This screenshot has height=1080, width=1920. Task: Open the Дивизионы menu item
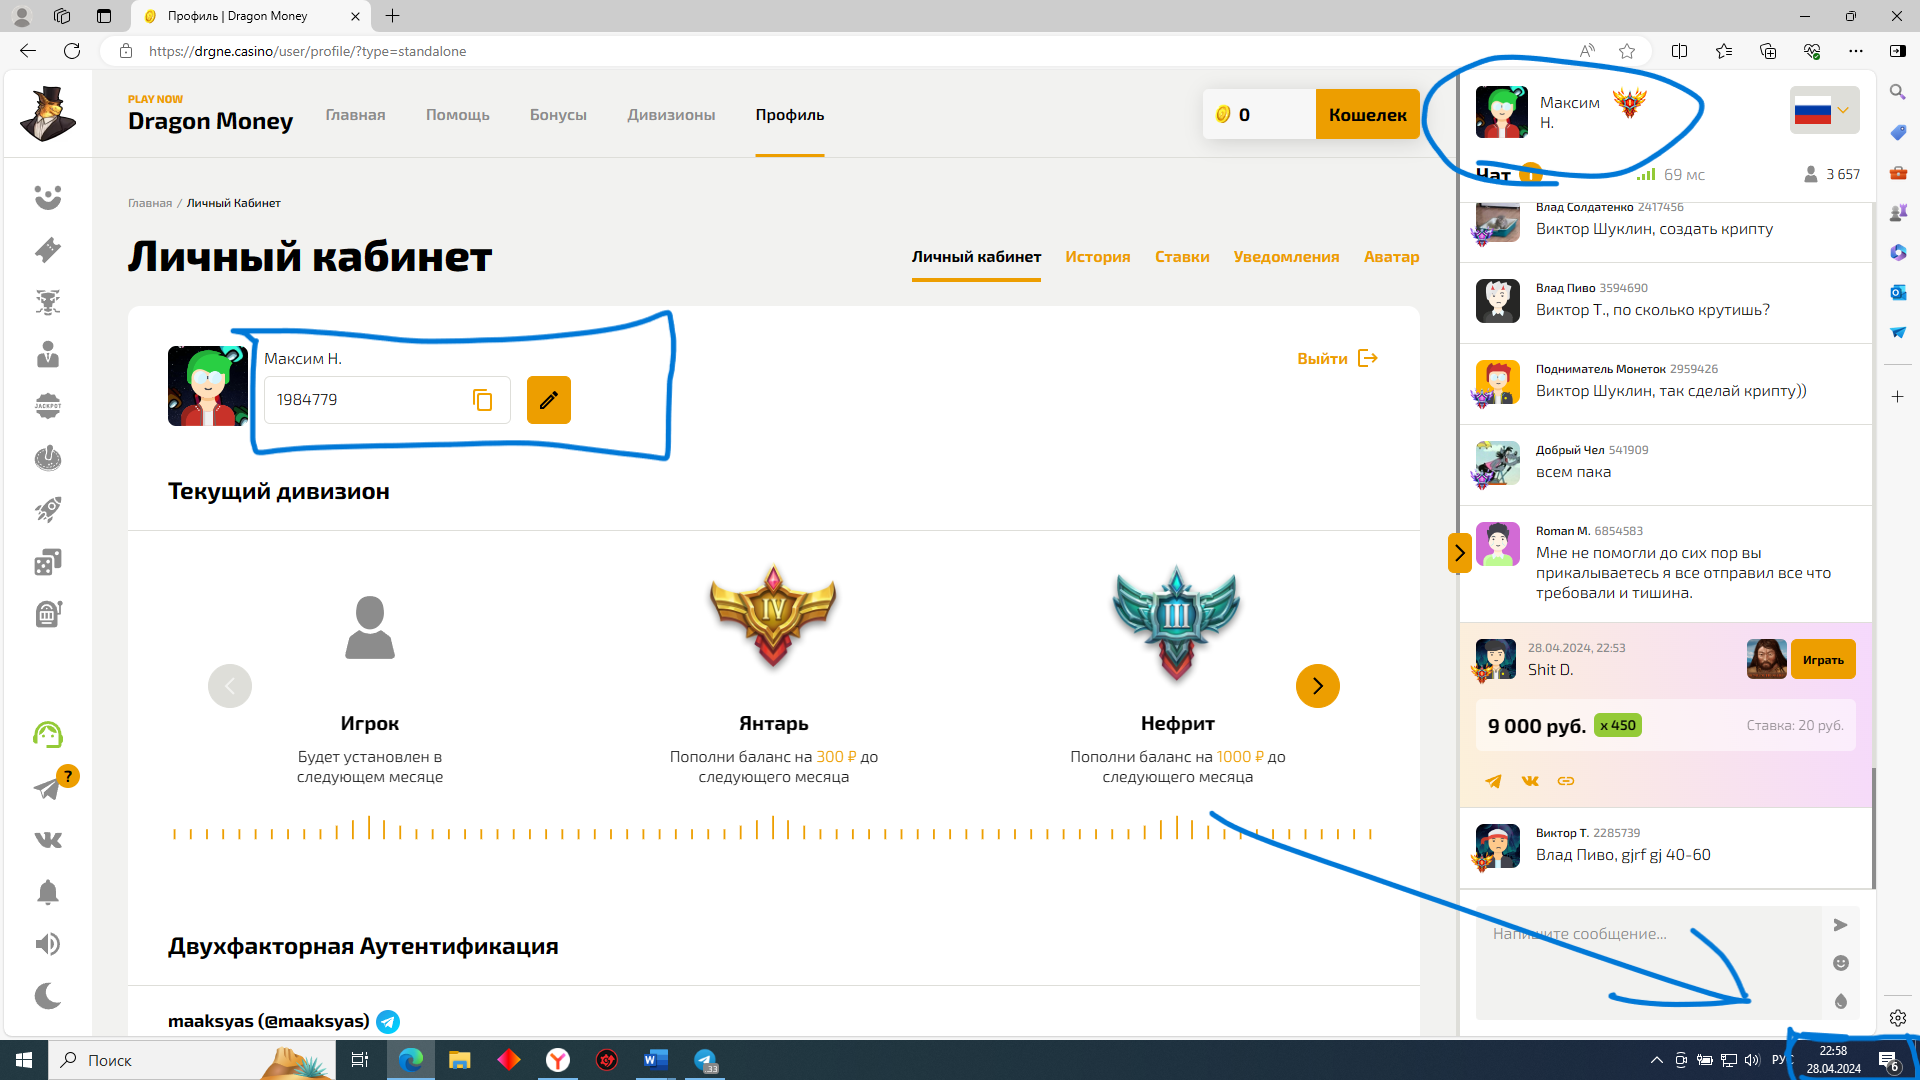[671, 115]
